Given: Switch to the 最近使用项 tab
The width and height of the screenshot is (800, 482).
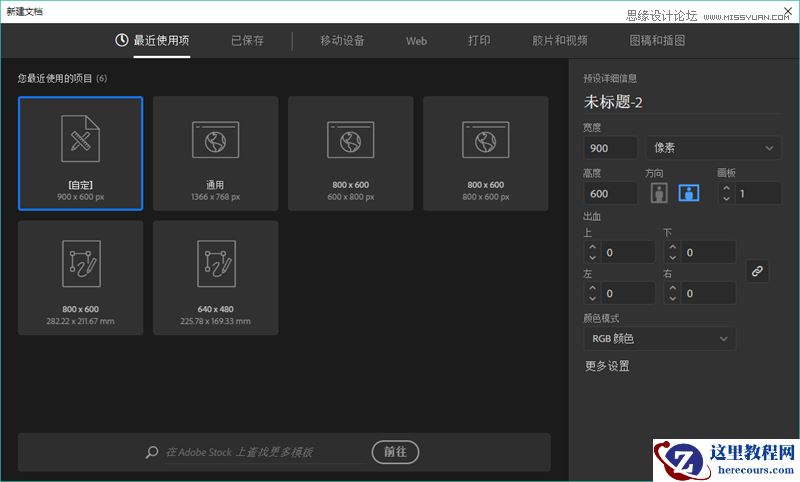Looking at the screenshot, I should coord(161,40).
